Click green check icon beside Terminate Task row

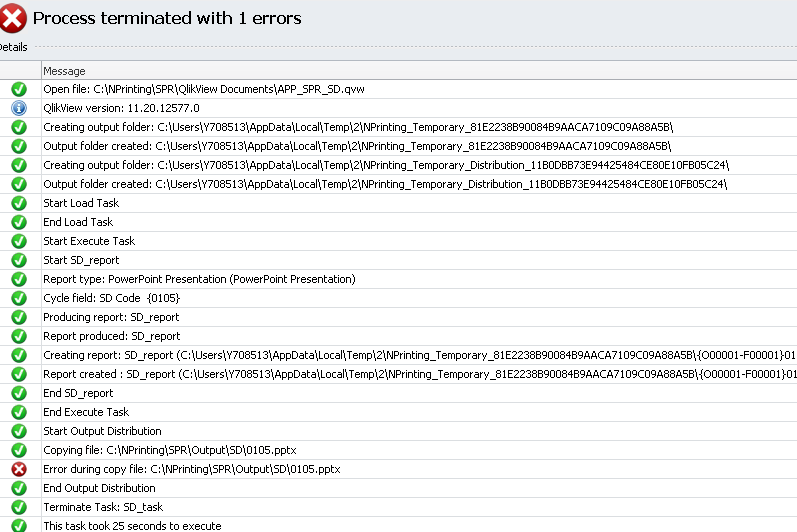point(19,507)
